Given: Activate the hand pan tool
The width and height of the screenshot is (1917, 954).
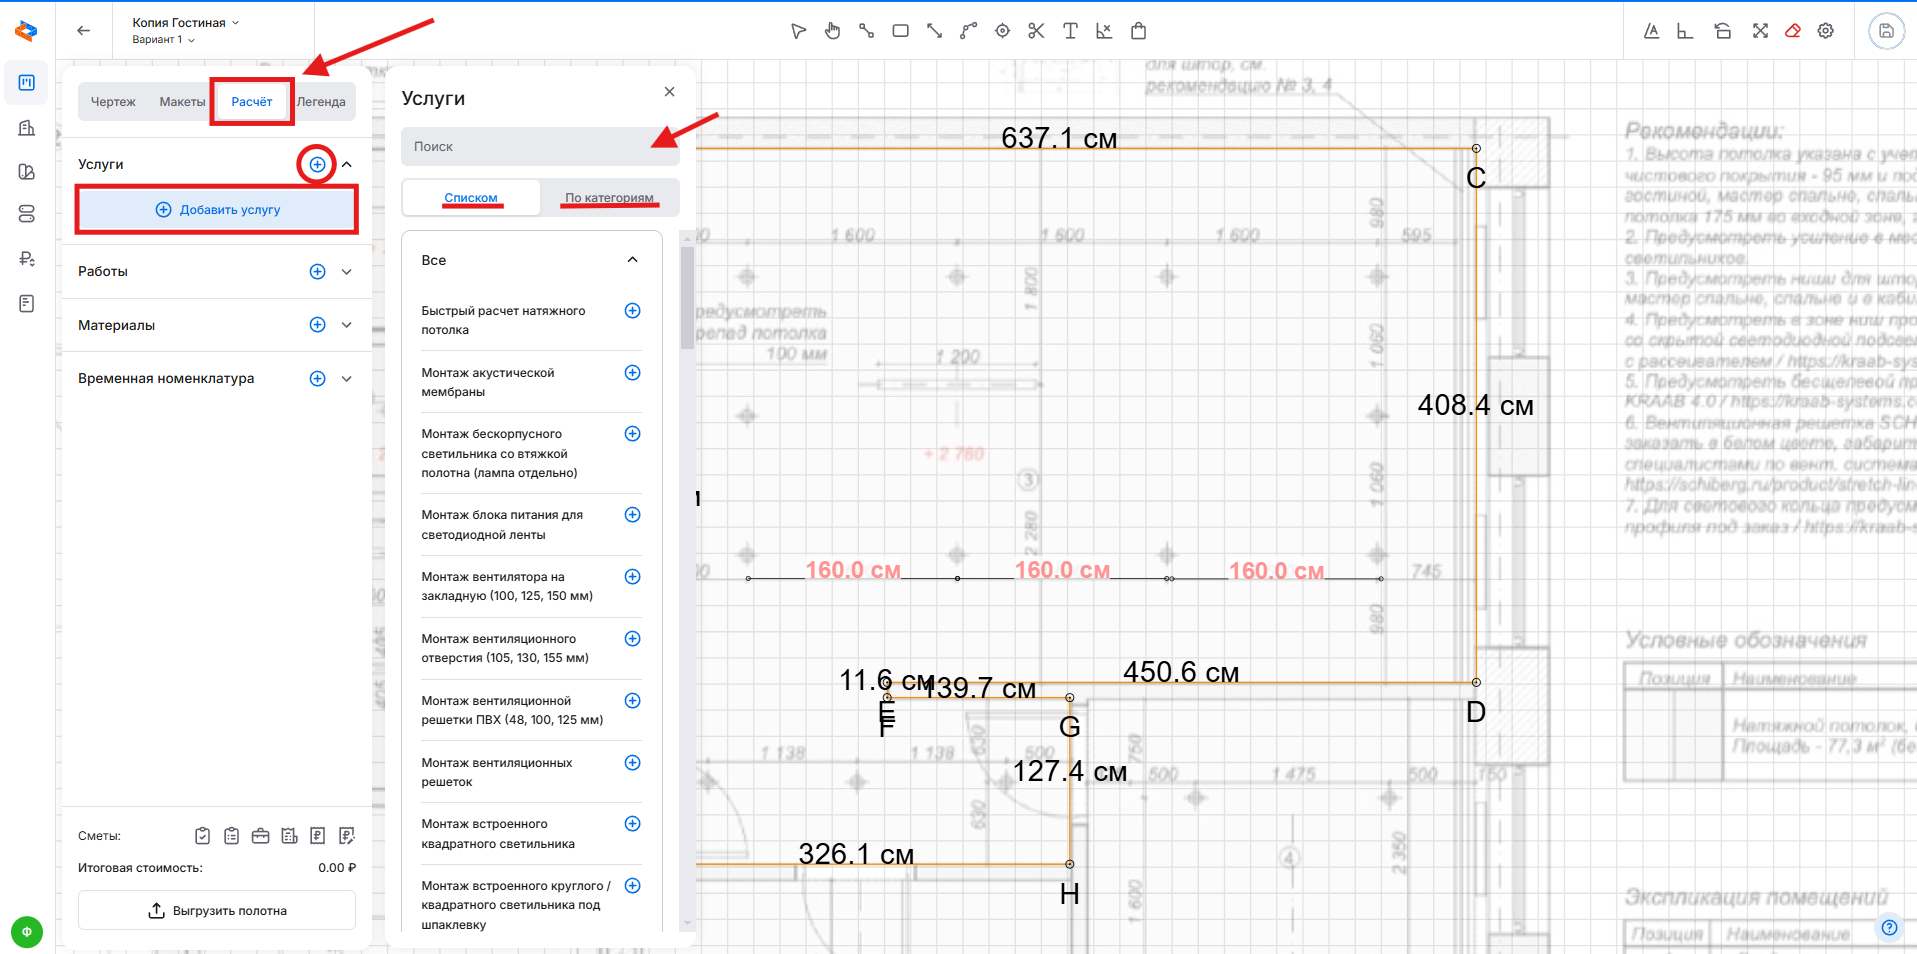Looking at the screenshot, I should [x=832, y=31].
